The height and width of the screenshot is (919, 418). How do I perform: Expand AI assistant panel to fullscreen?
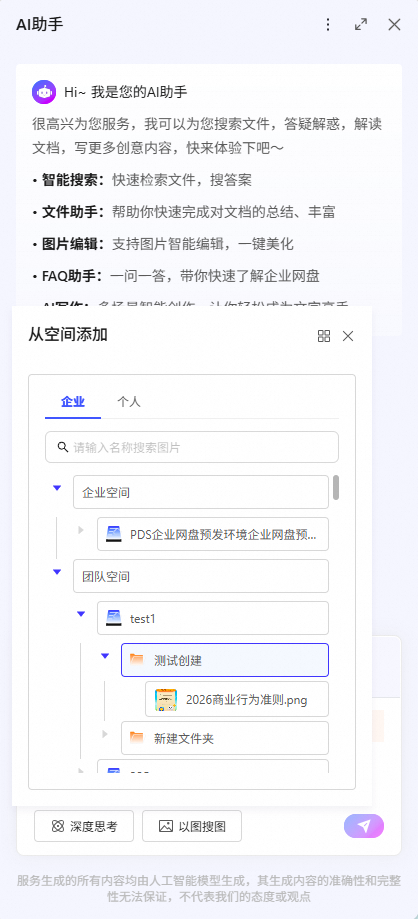tap(361, 25)
